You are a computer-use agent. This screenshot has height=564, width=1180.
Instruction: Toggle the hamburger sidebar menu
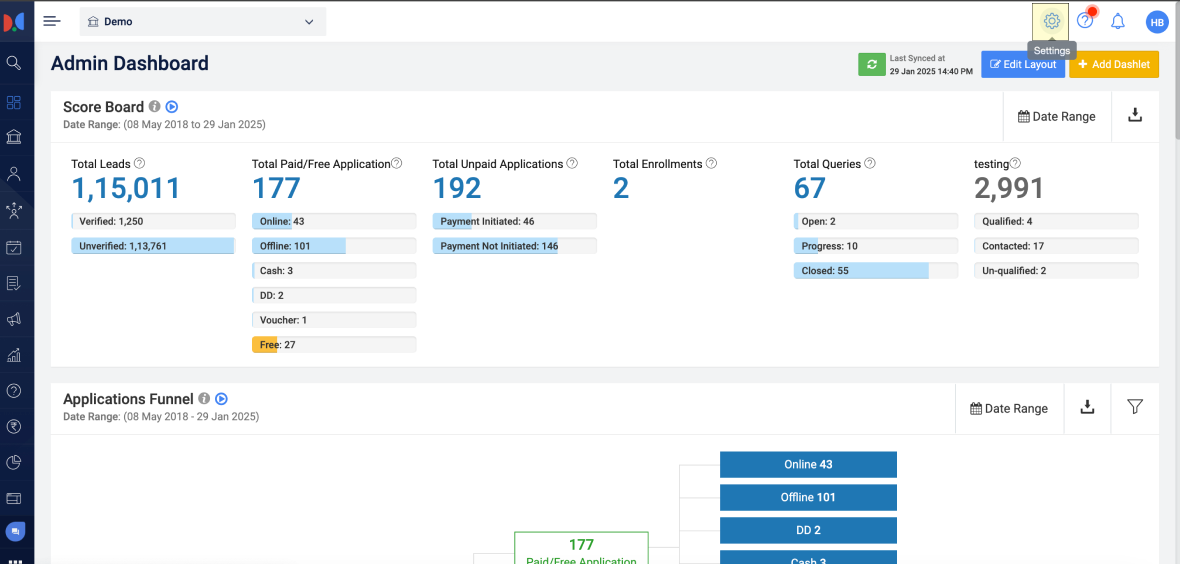(x=52, y=21)
